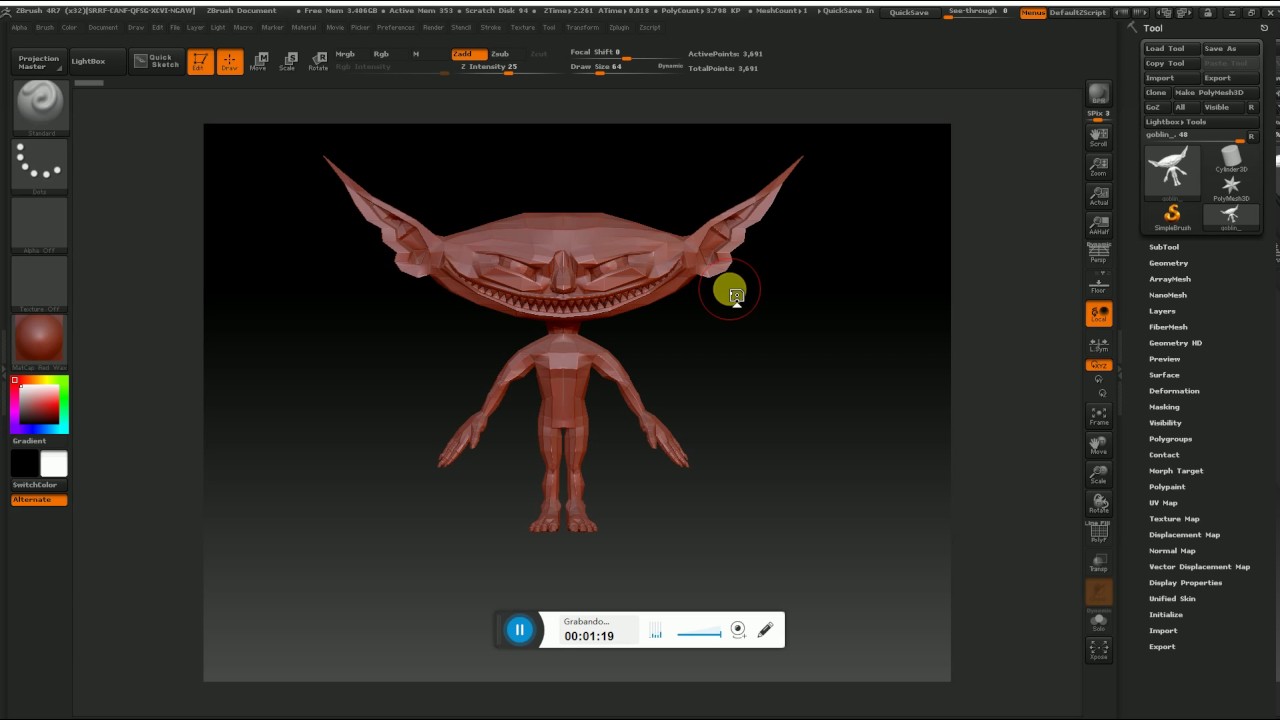Toggle Zadd sculpt mode
Screen dimensions: 1280x720
click(x=468, y=54)
